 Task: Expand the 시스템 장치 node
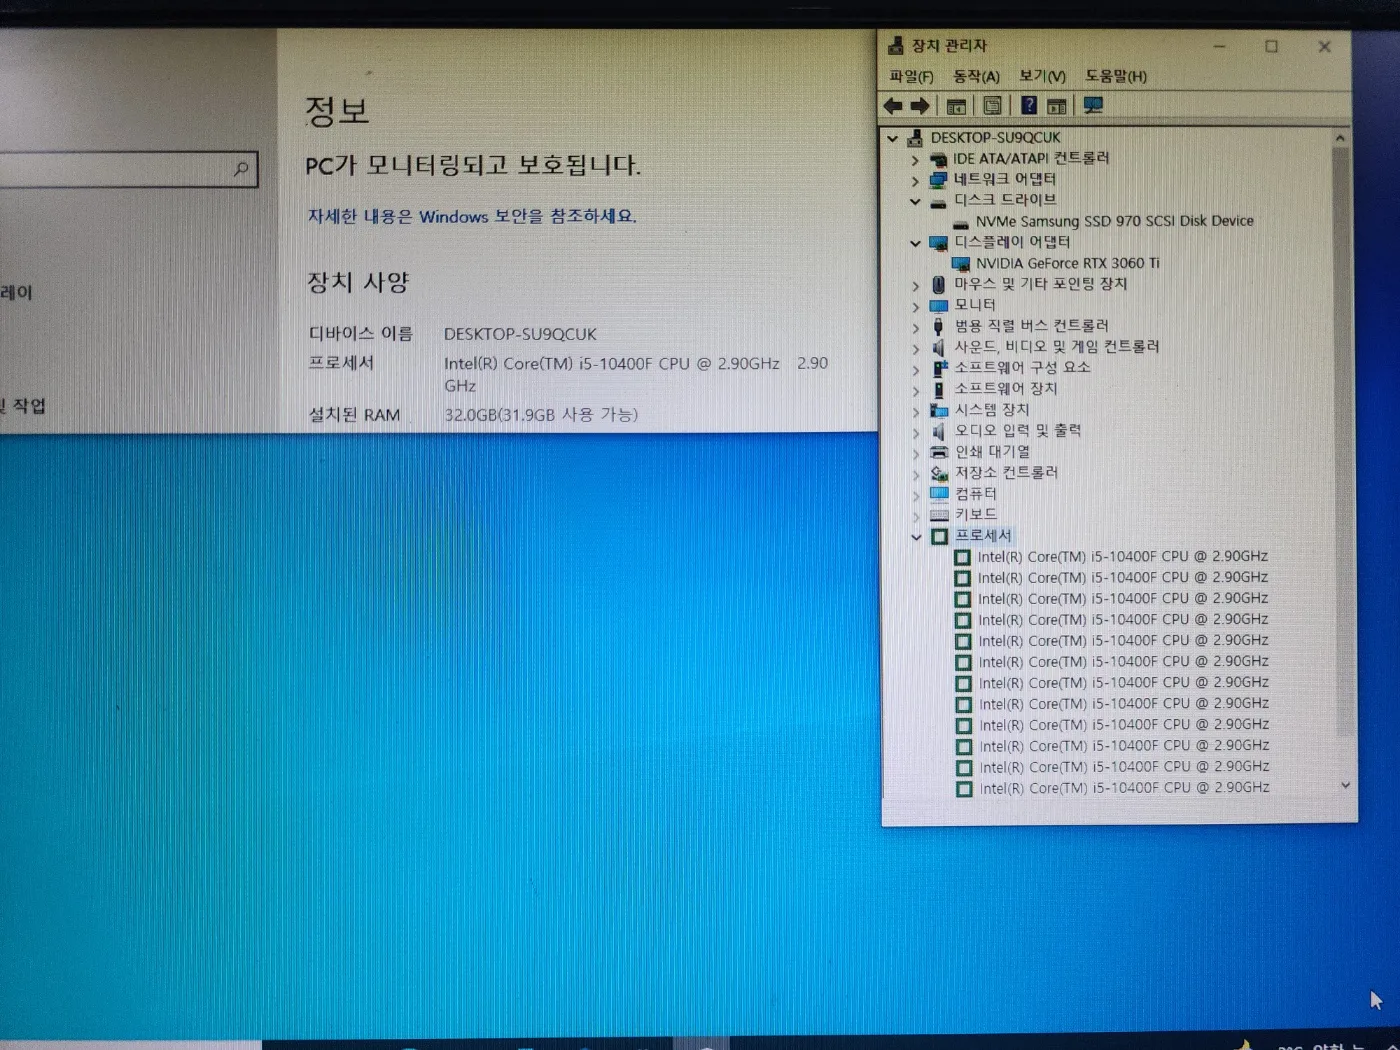(x=915, y=411)
